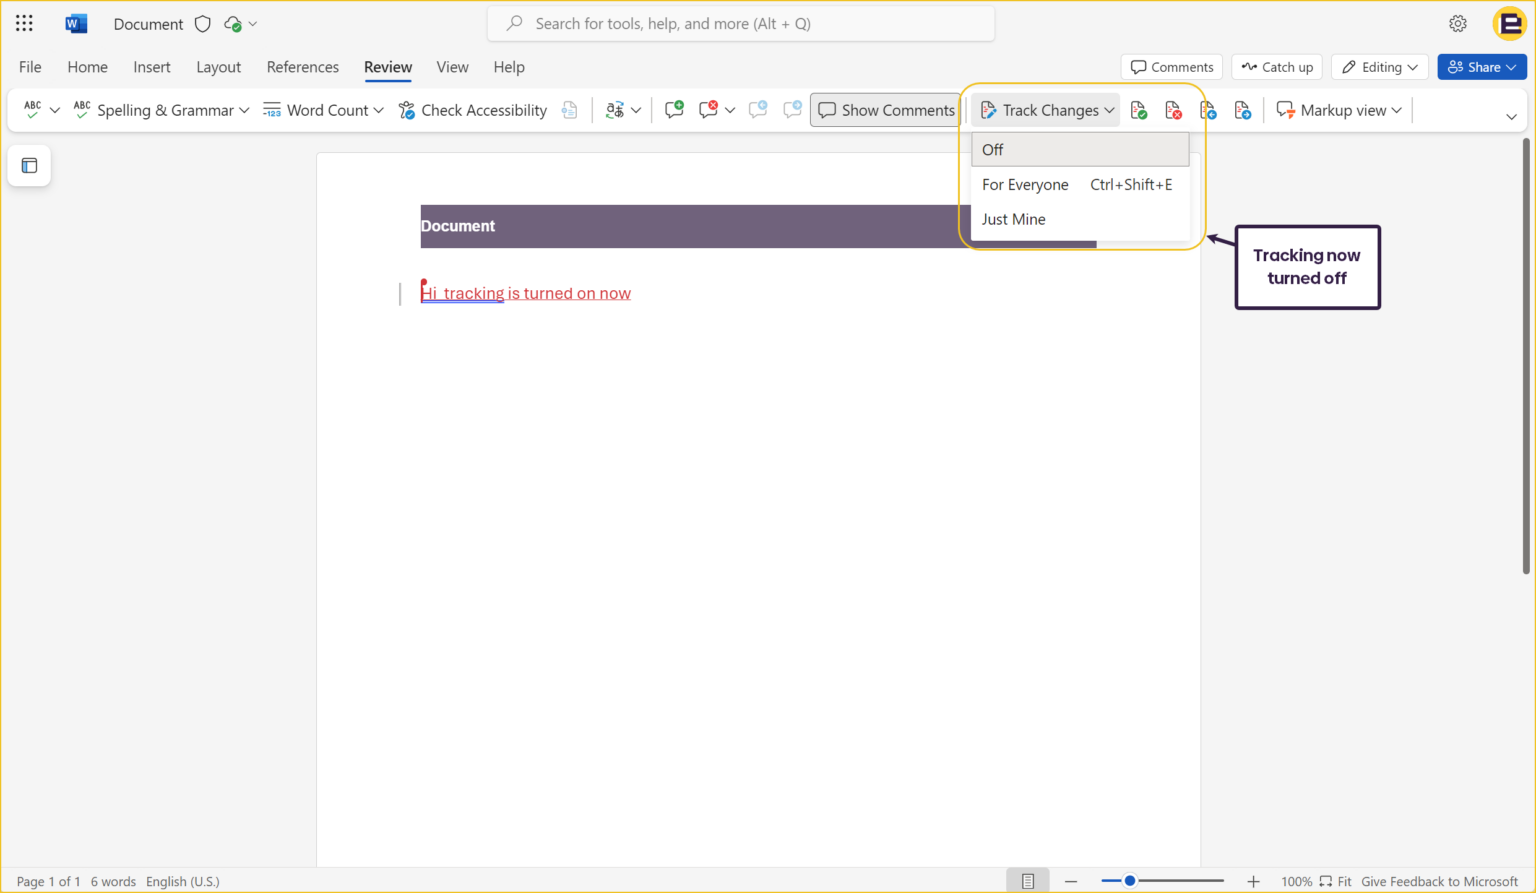Open the Track Changes dropdown
This screenshot has width=1536, height=893.
click(1045, 110)
